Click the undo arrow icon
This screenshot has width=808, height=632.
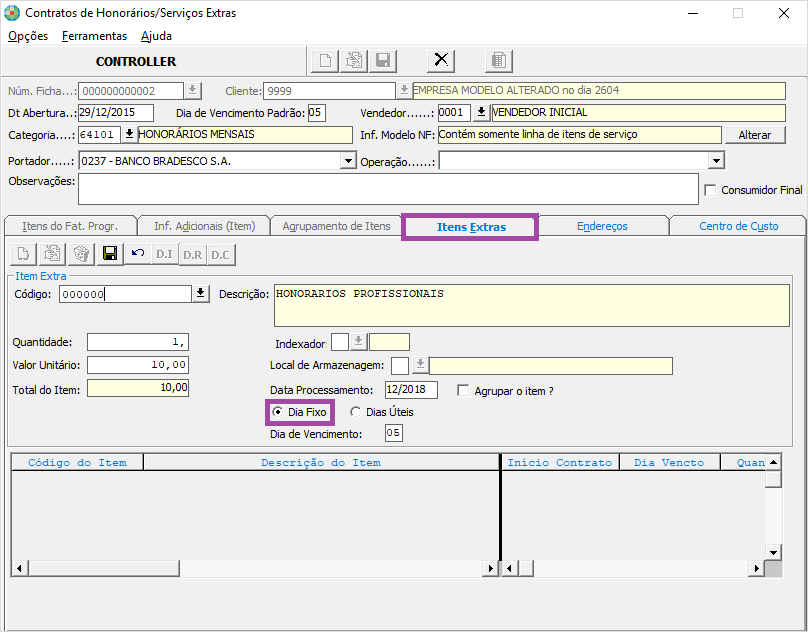(x=138, y=254)
